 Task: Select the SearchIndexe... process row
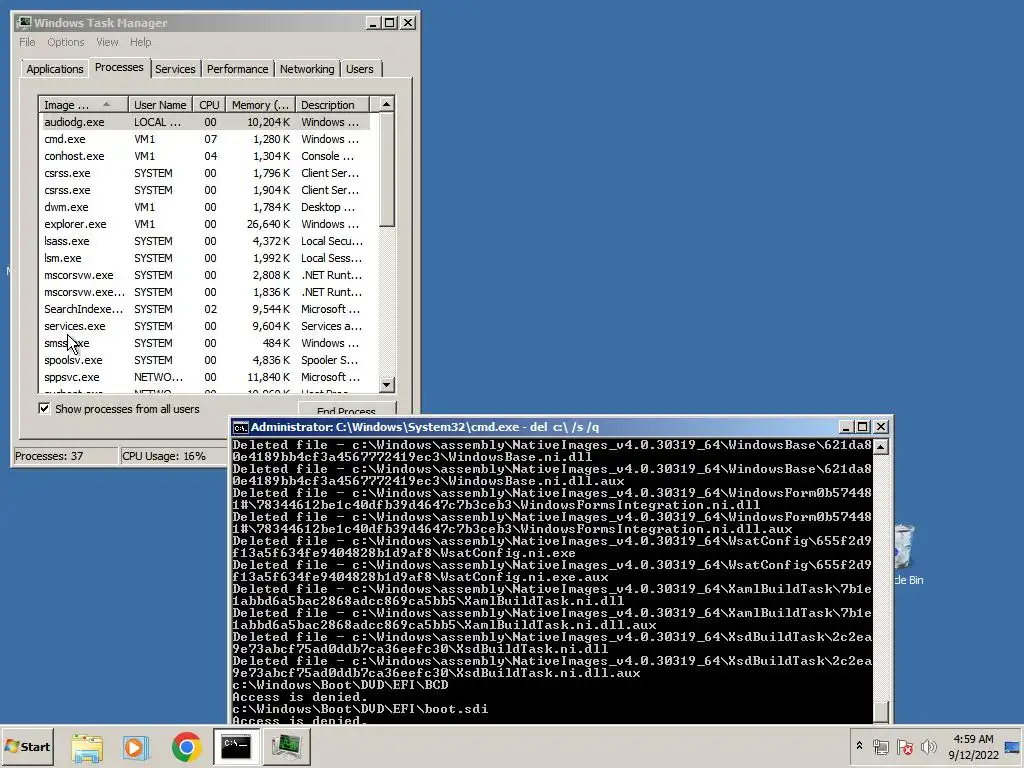[x=204, y=309]
